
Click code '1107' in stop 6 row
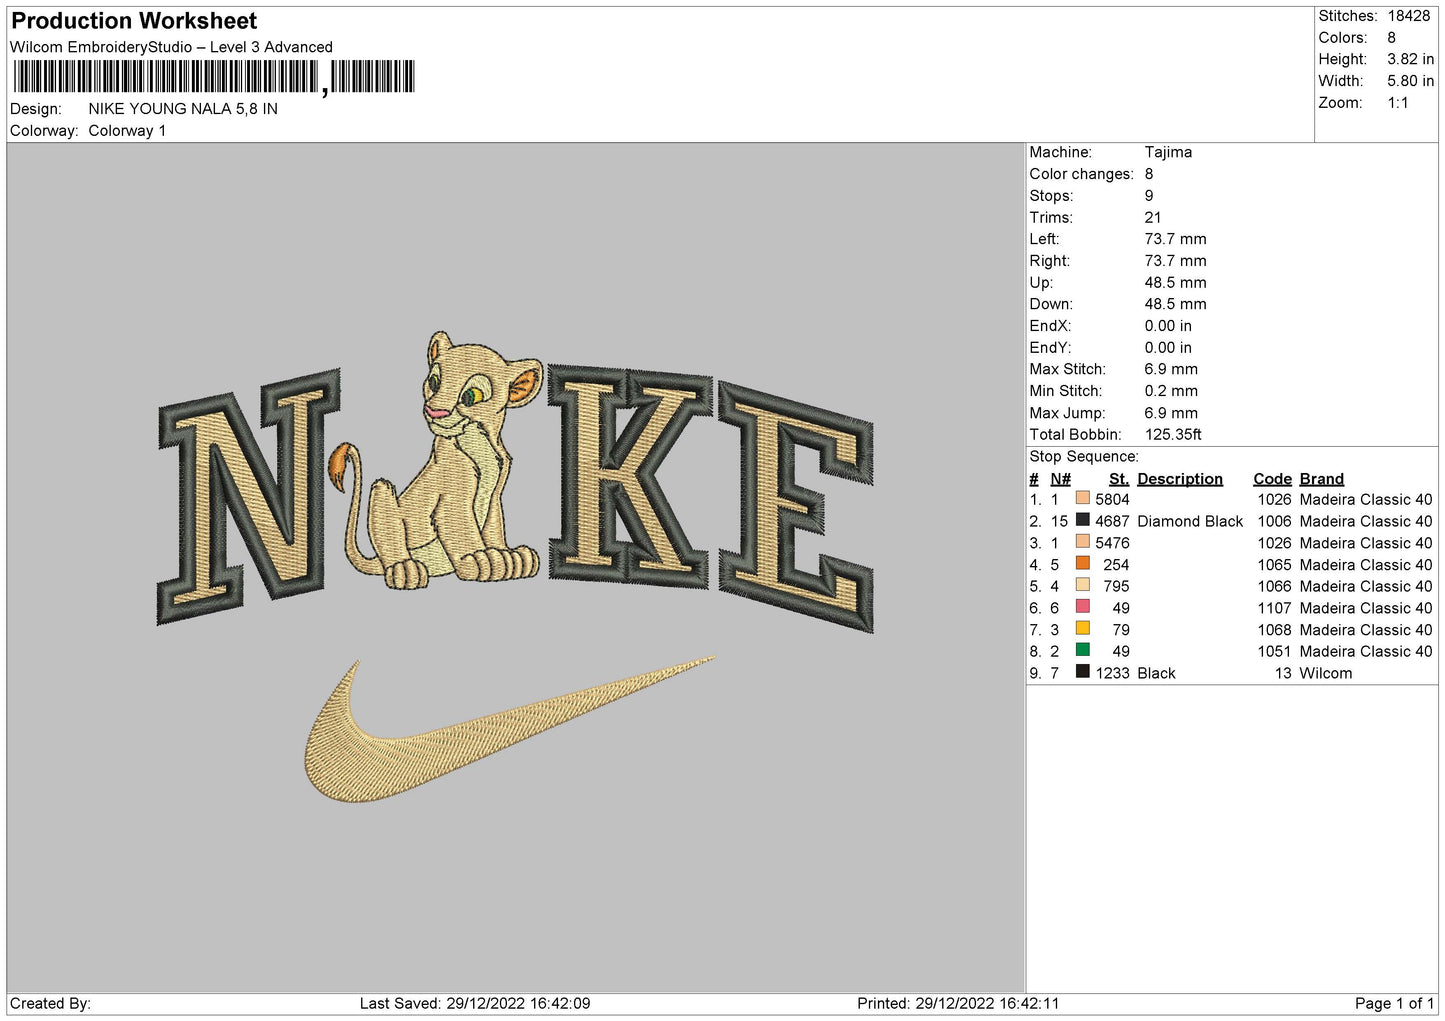pyautogui.click(x=1274, y=608)
